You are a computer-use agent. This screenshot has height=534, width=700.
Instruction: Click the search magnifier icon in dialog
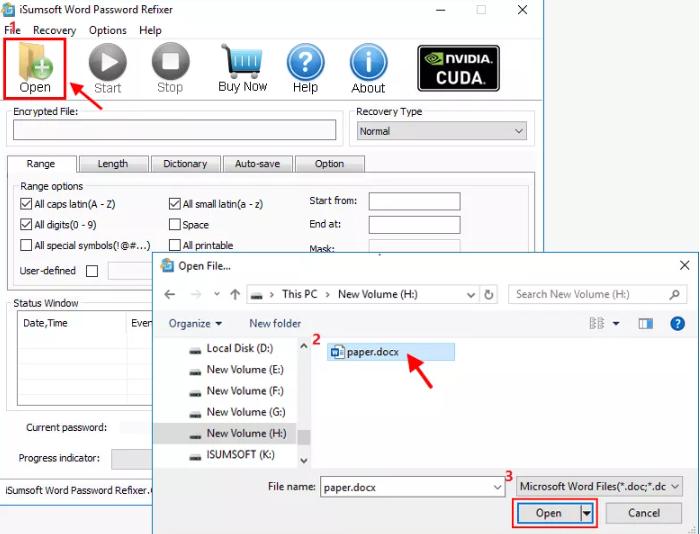(675, 294)
